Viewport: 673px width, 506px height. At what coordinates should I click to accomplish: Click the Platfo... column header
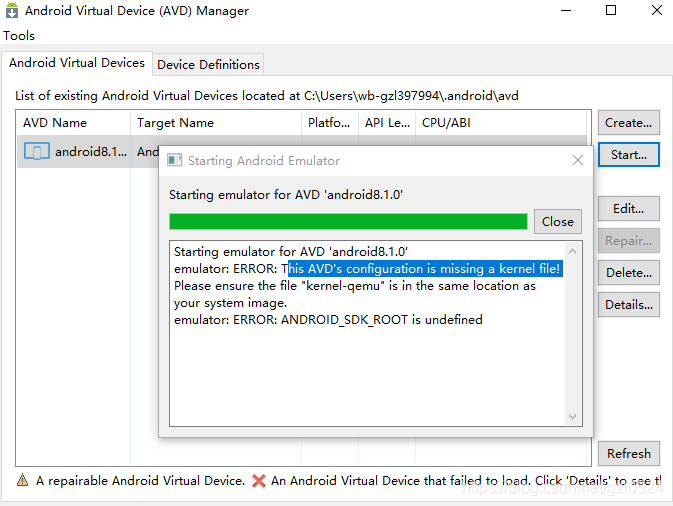(x=330, y=123)
